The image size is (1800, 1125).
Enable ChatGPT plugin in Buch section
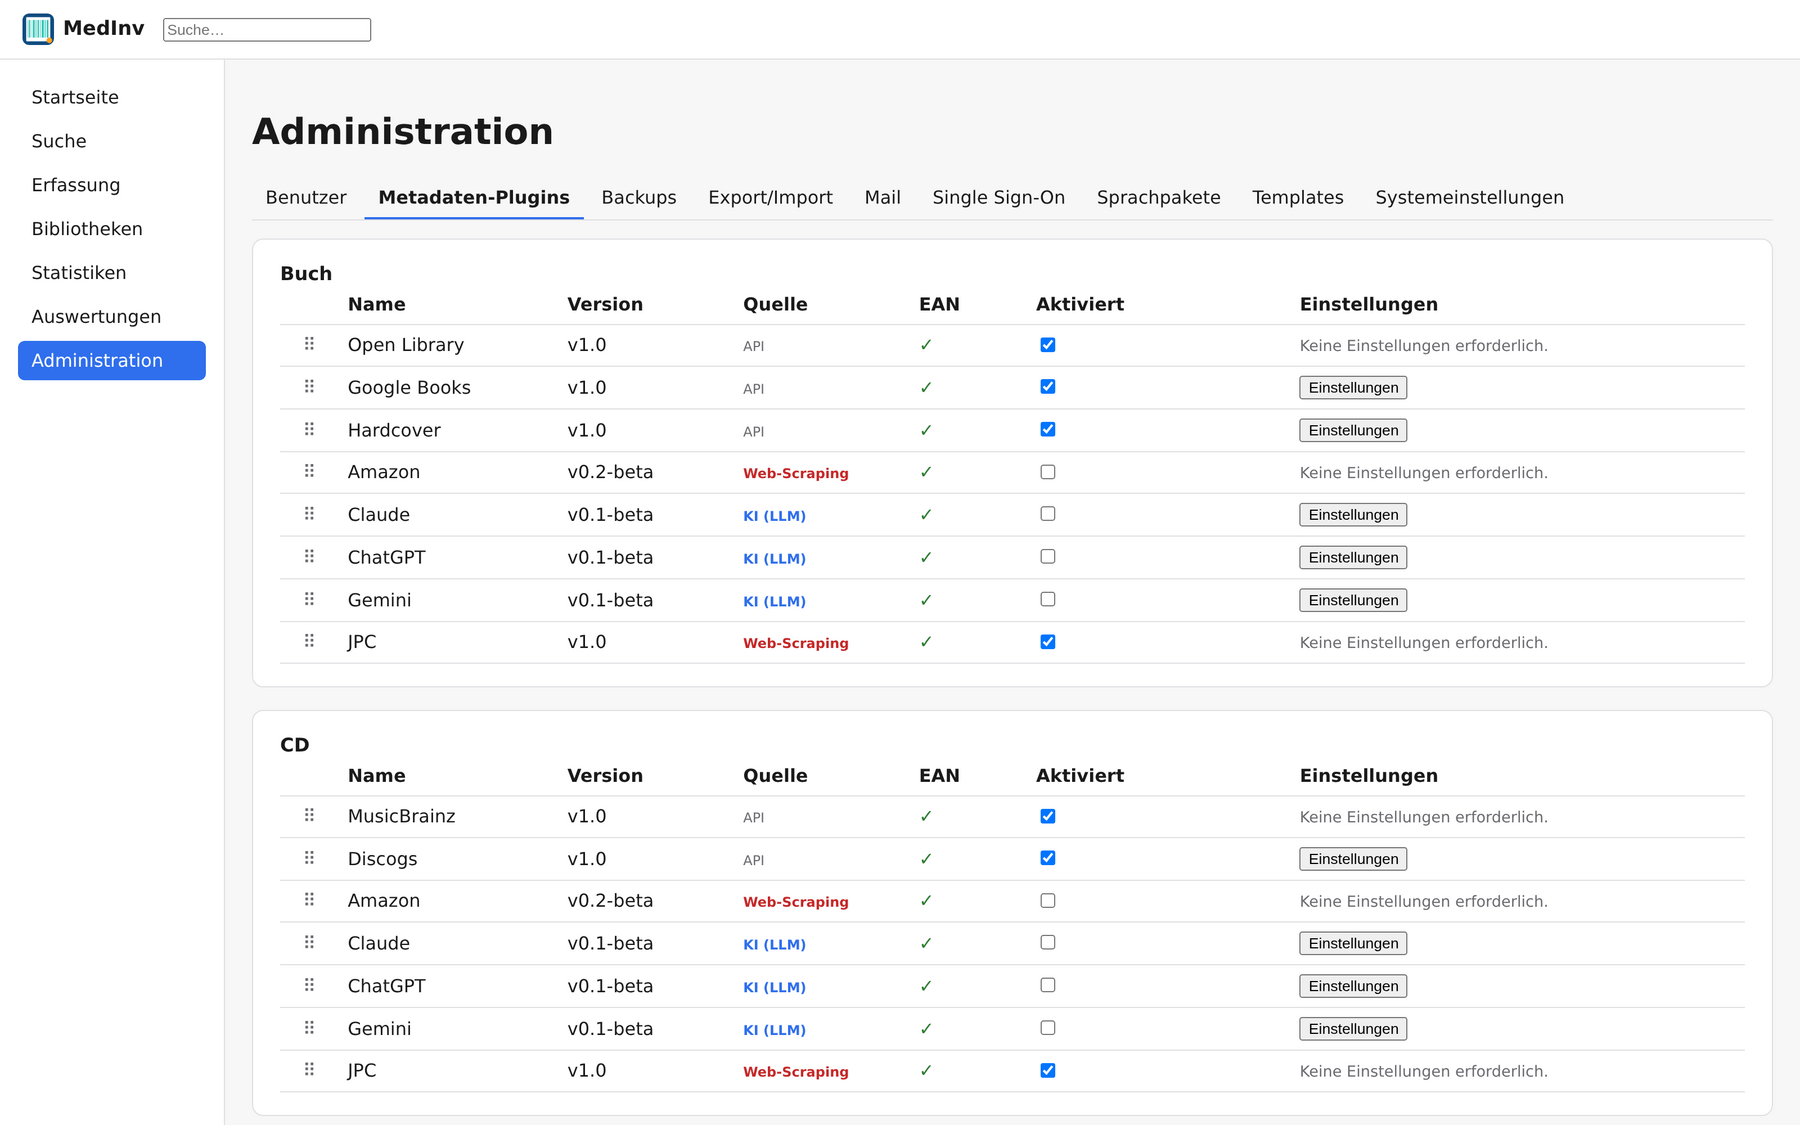[x=1048, y=557]
